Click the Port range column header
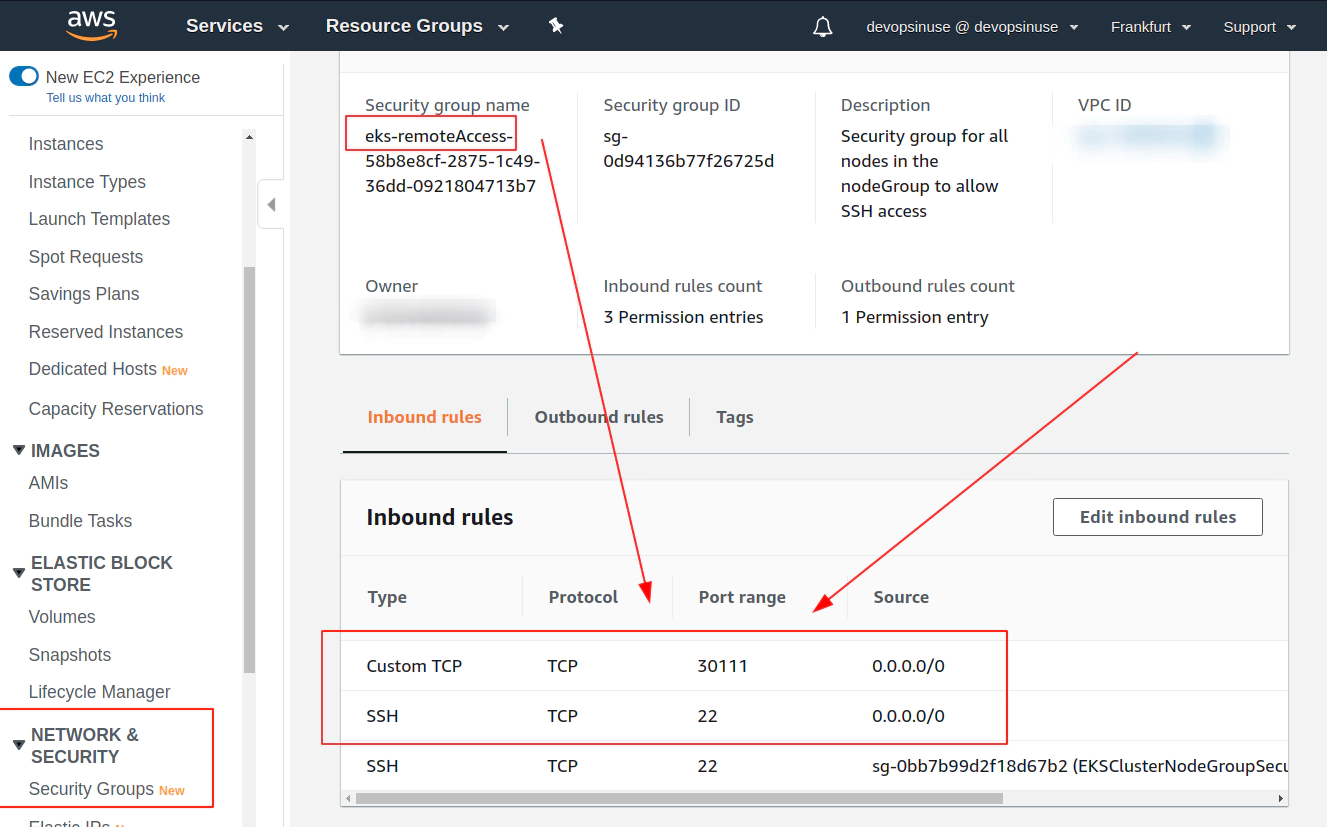Image resolution: width=1327 pixels, height=827 pixels. (742, 597)
